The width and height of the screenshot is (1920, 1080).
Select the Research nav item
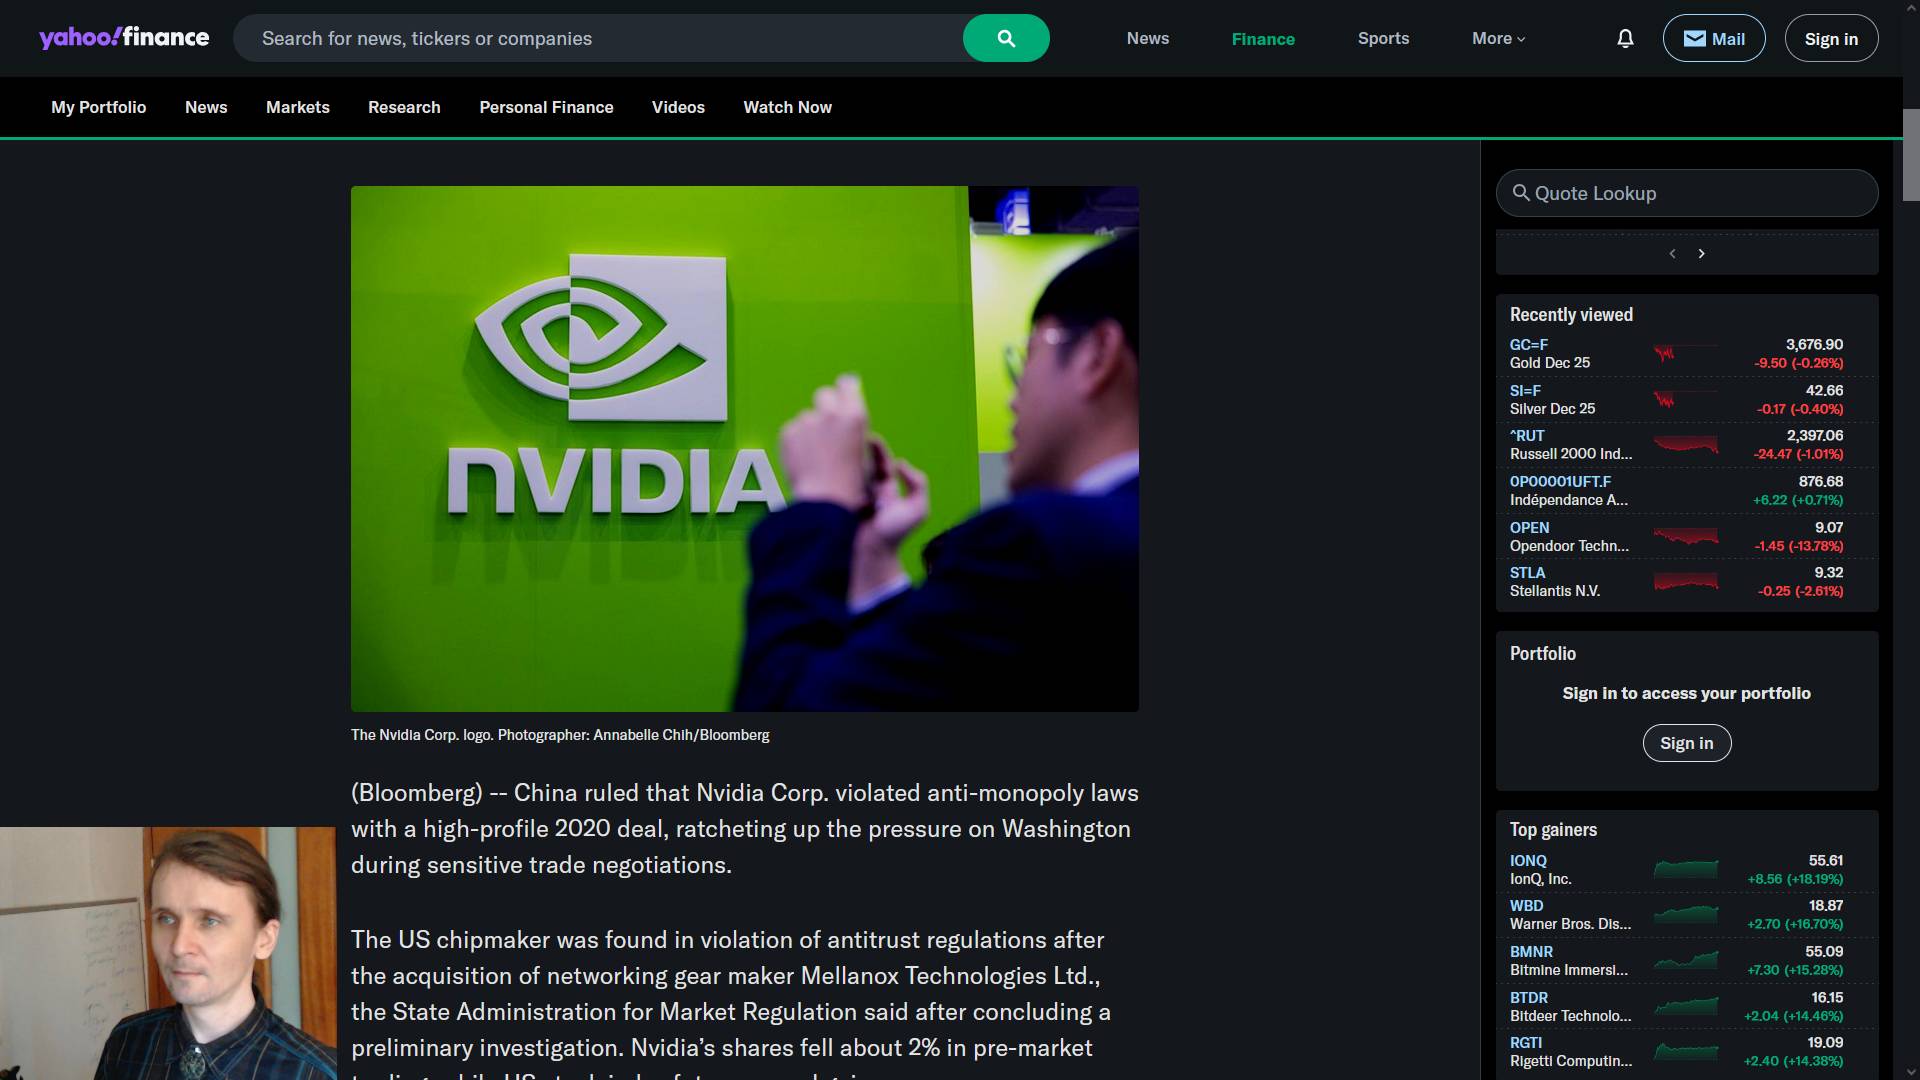(404, 107)
